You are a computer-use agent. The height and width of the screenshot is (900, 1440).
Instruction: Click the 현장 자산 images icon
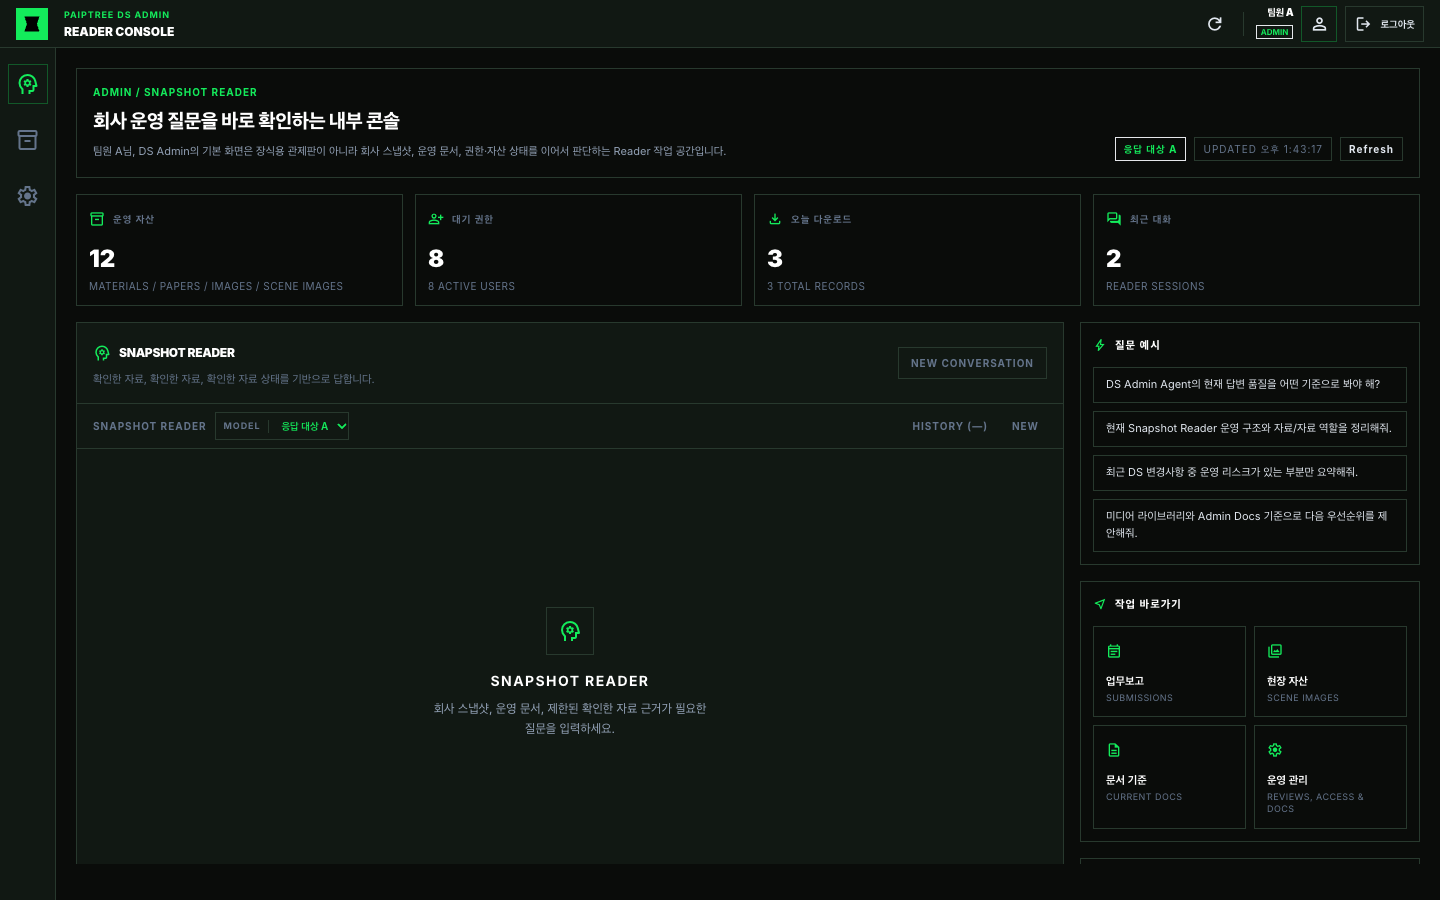[1275, 651]
